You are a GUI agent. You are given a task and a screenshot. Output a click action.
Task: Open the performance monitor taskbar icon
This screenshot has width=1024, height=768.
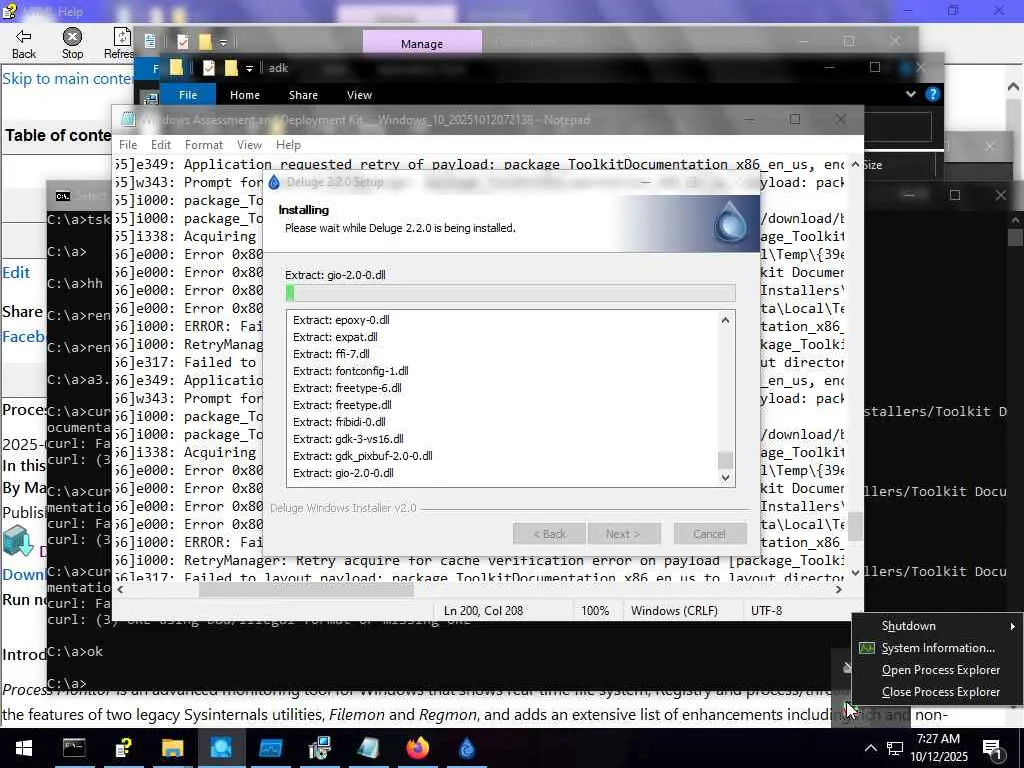tap(270, 748)
